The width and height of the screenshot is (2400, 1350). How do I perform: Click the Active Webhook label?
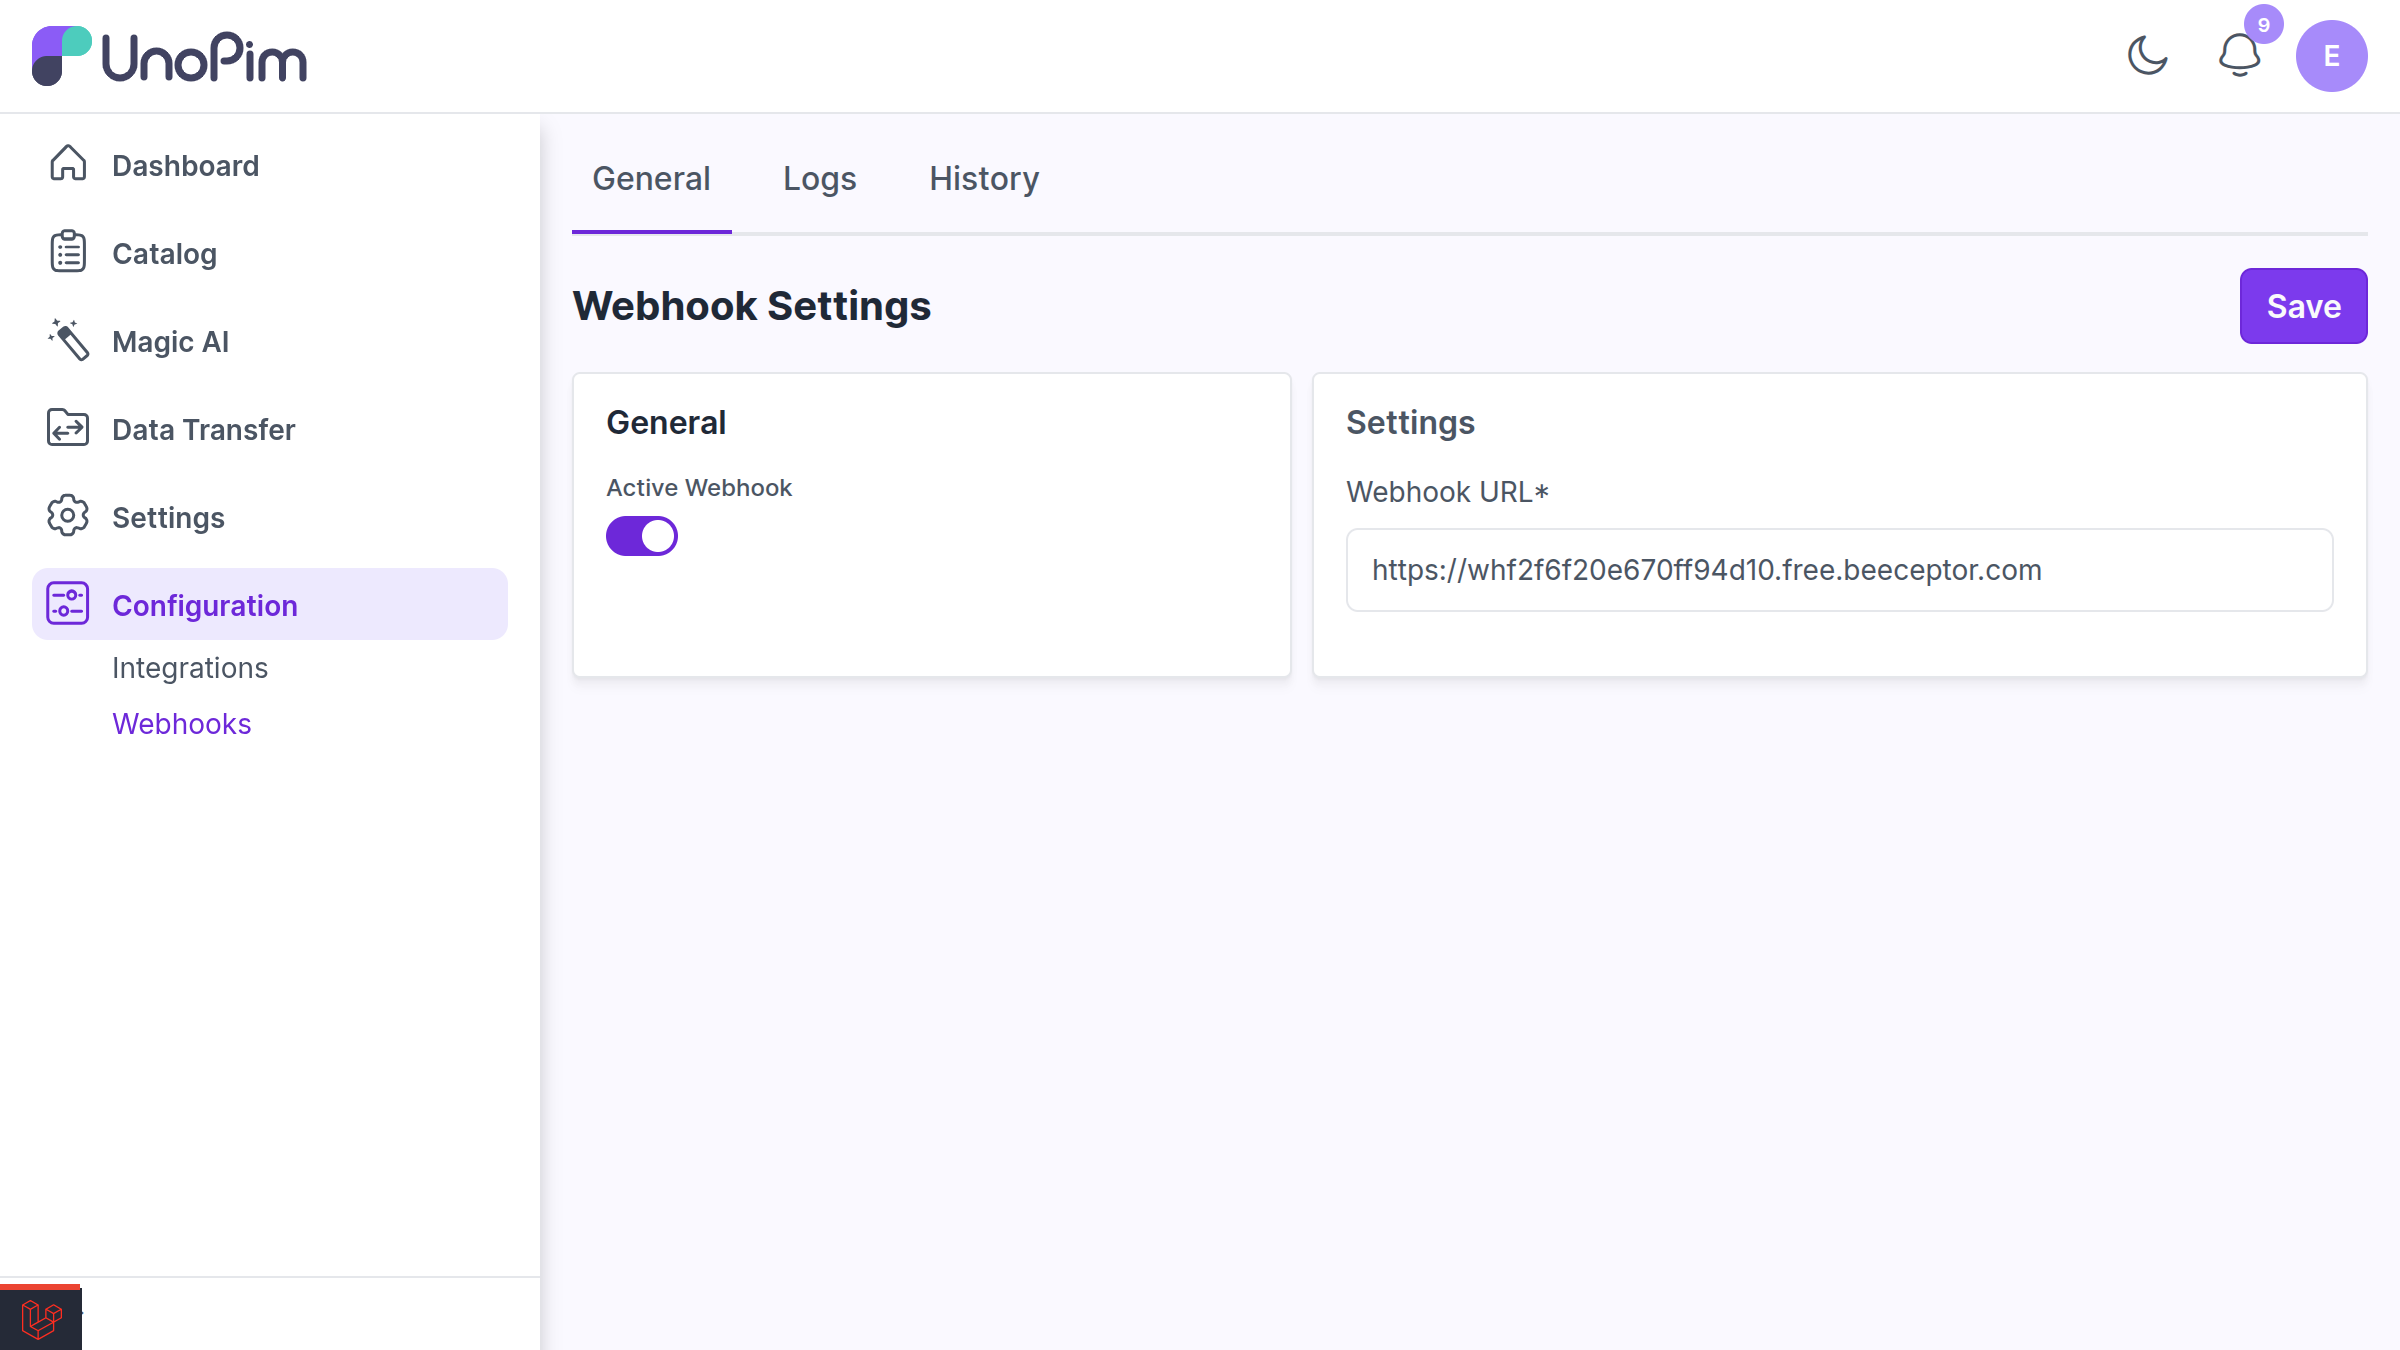699,488
